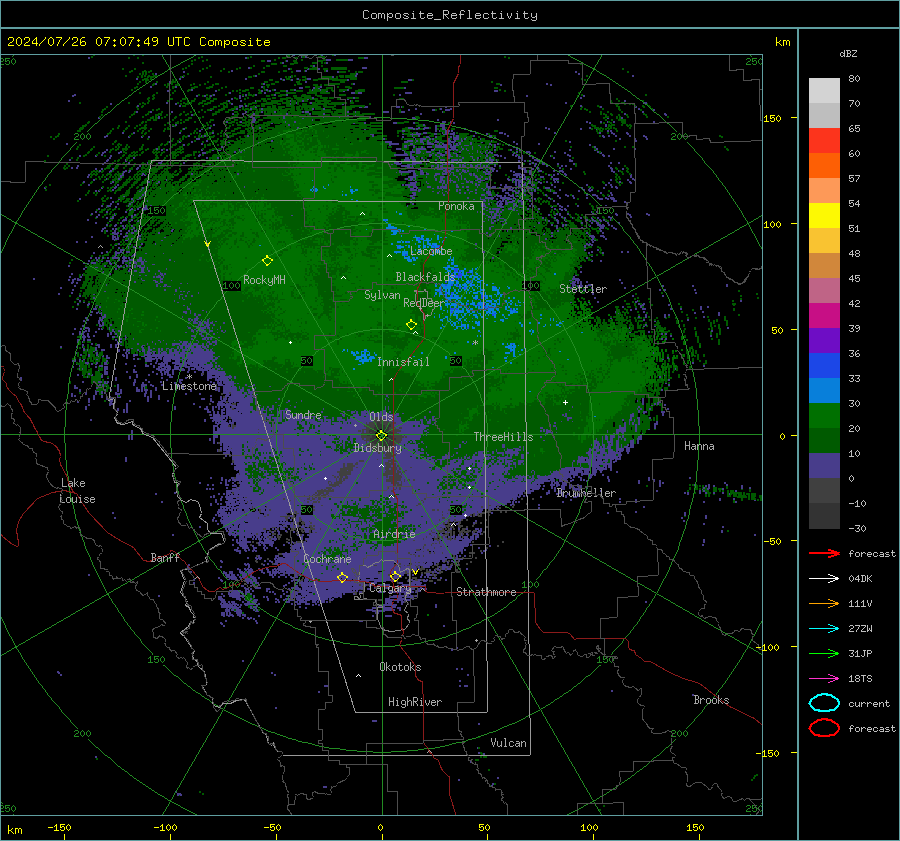The width and height of the screenshot is (900, 841).
Task: Click the yellow 54 dBZ color swatch
Action: point(824,215)
